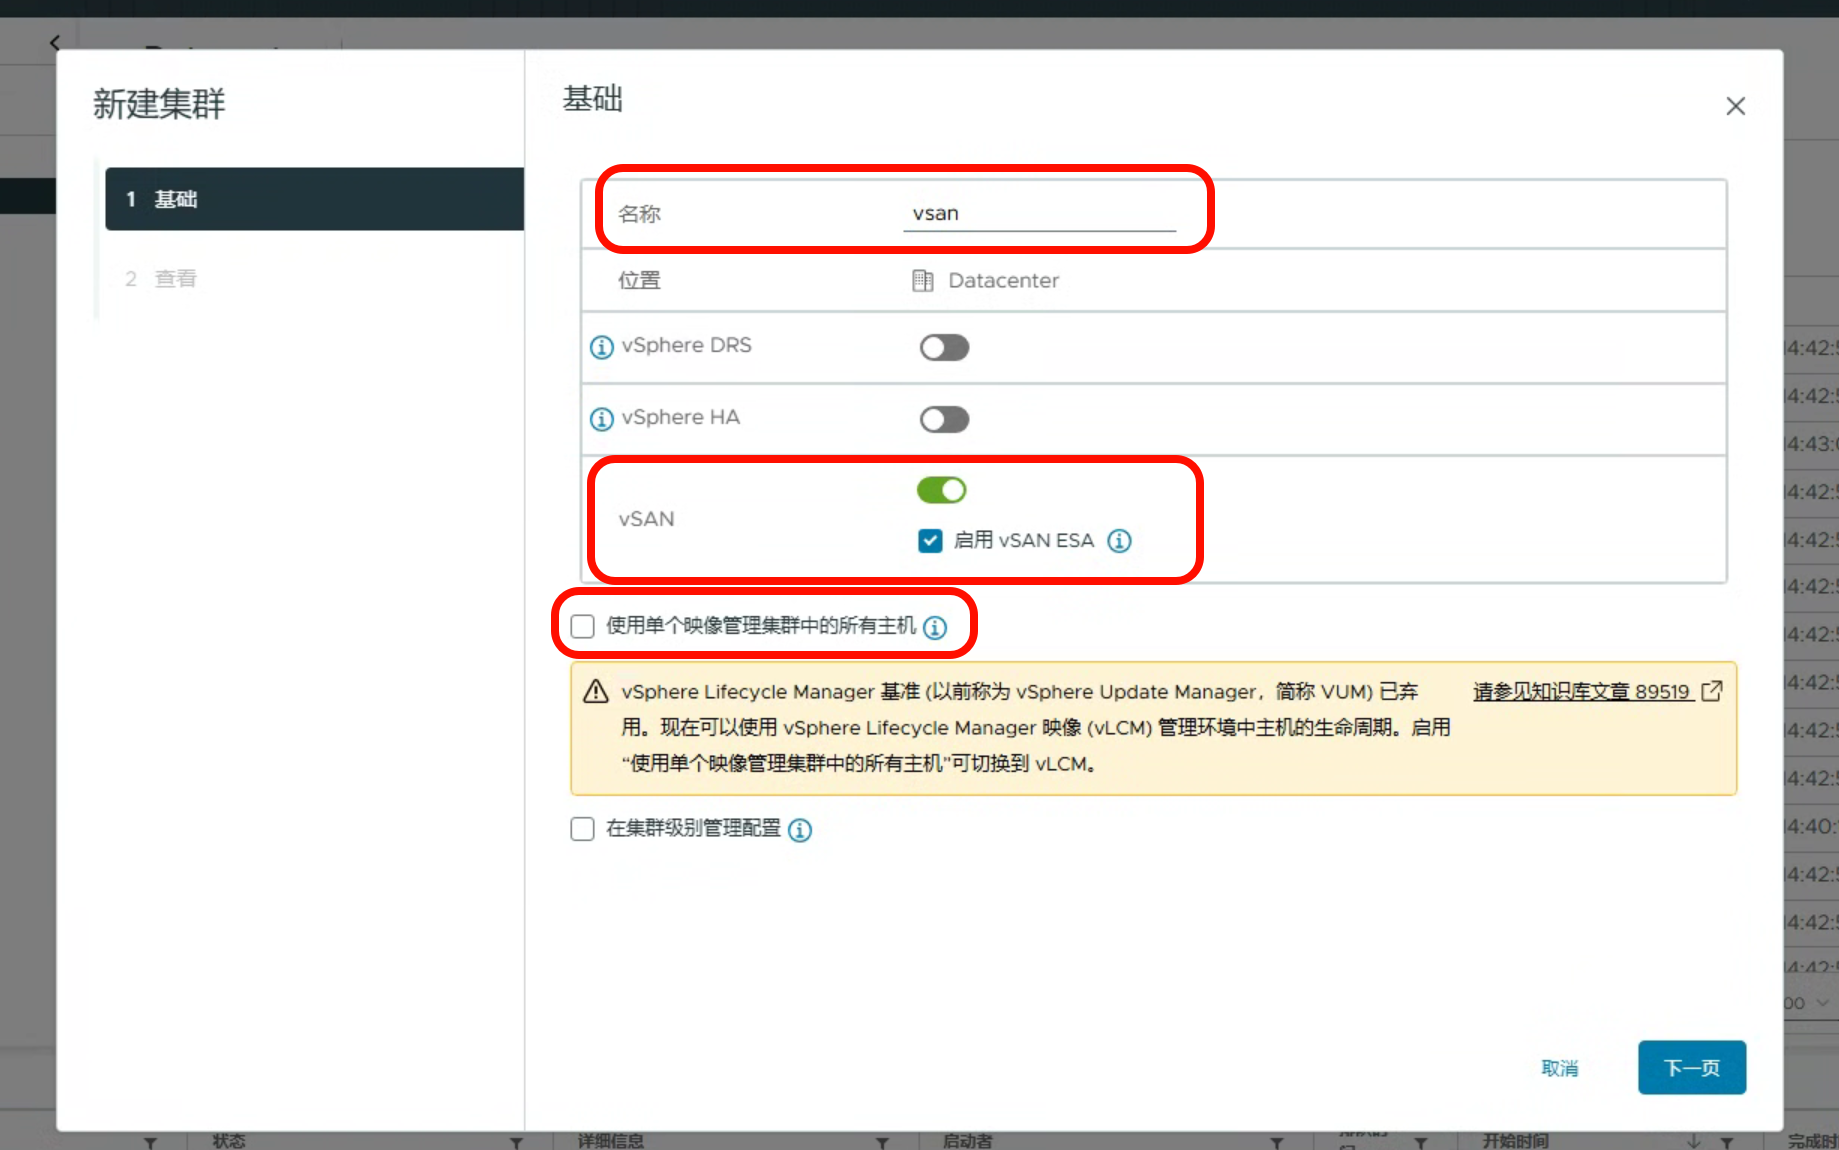1839x1150 pixels.
Task: Click back arrow behind the dialog
Action: (x=55, y=42)
